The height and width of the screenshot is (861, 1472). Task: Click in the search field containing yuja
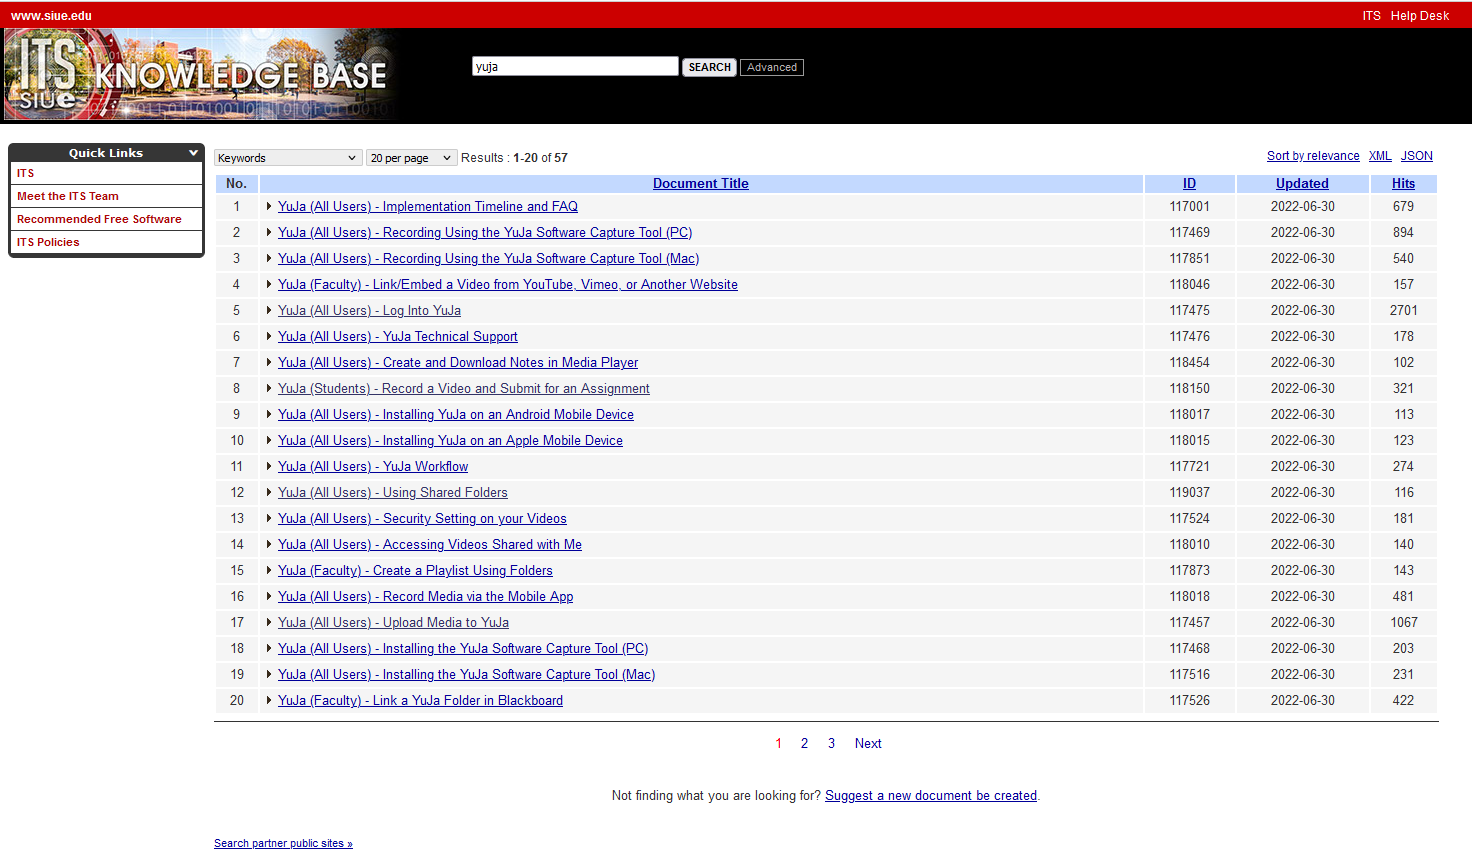pyautogui.click(x=574, y=67)
